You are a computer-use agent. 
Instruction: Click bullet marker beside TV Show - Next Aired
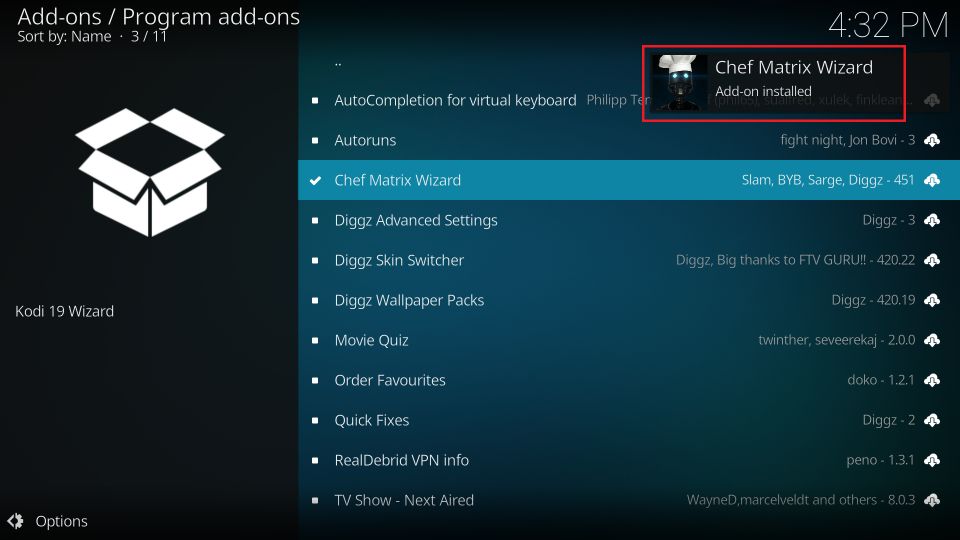tap(315, 500)
